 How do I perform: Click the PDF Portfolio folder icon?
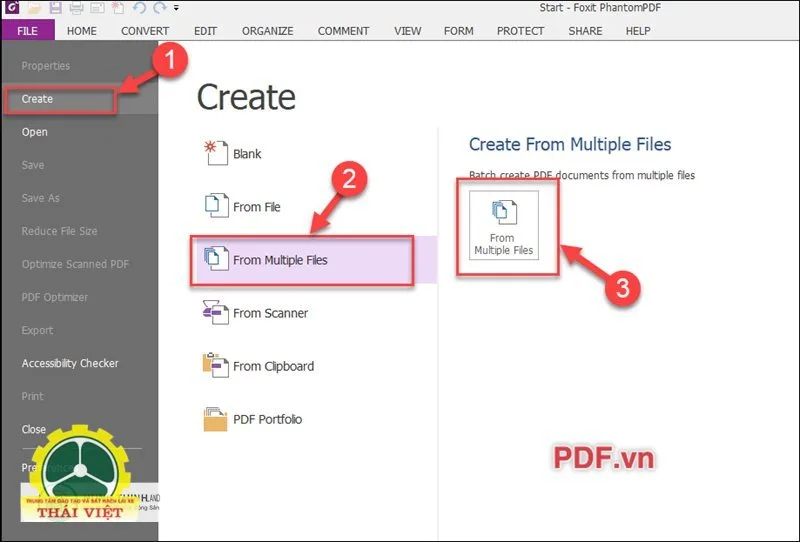pos(215,418)
